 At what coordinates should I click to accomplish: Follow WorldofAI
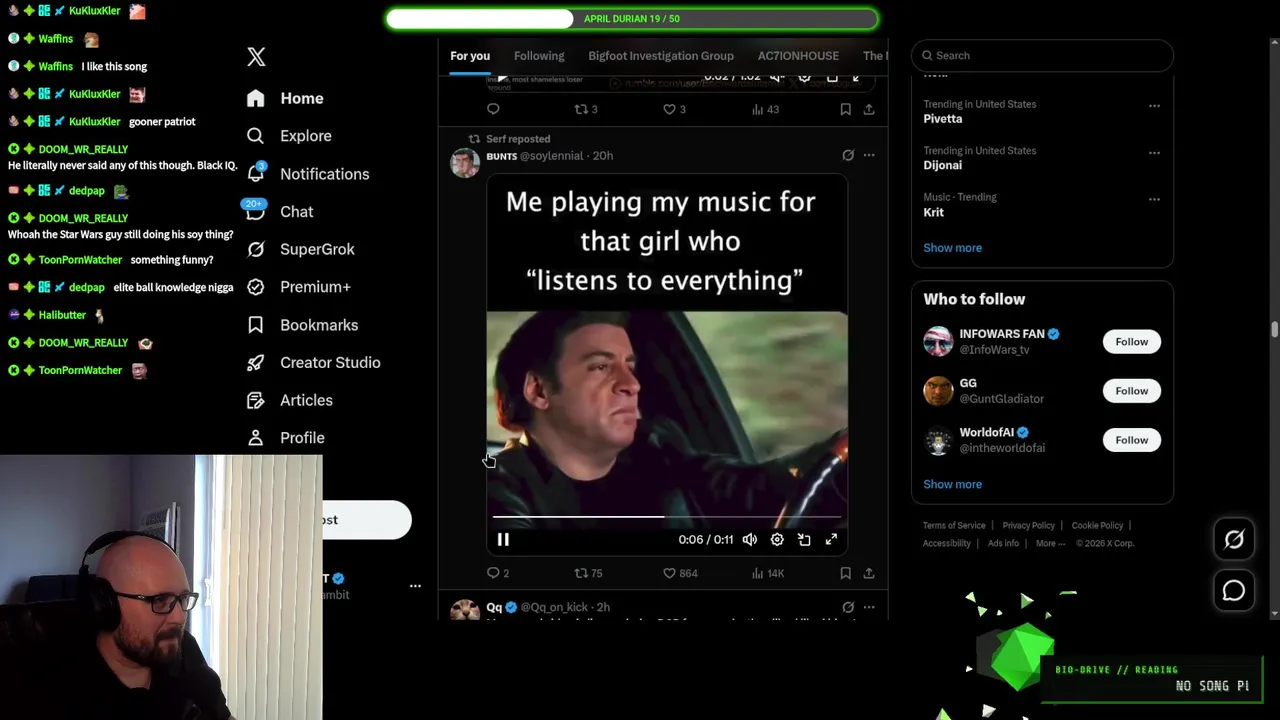(1132, 440)
